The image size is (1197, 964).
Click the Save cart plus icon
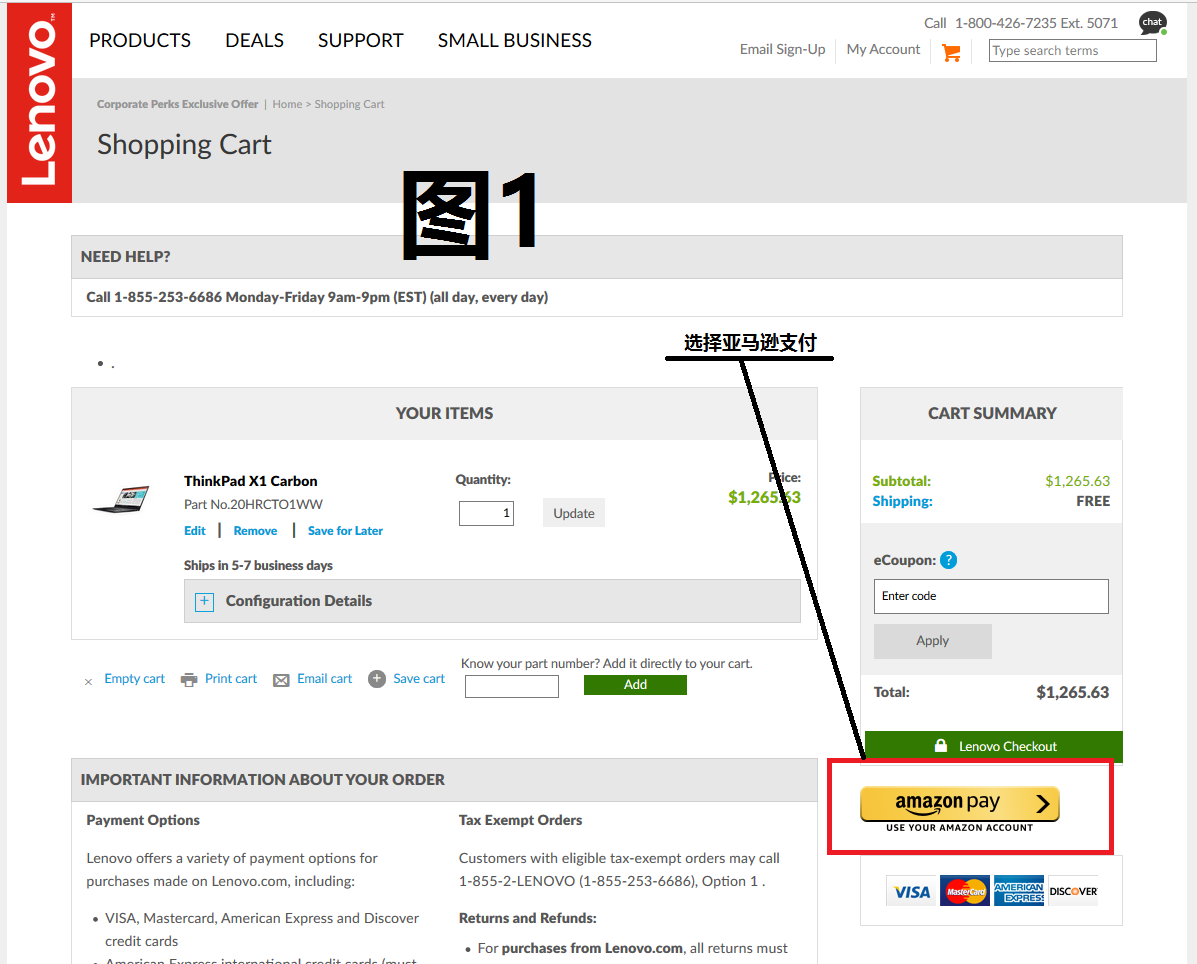pyautogui.click(x=377, y=679)
